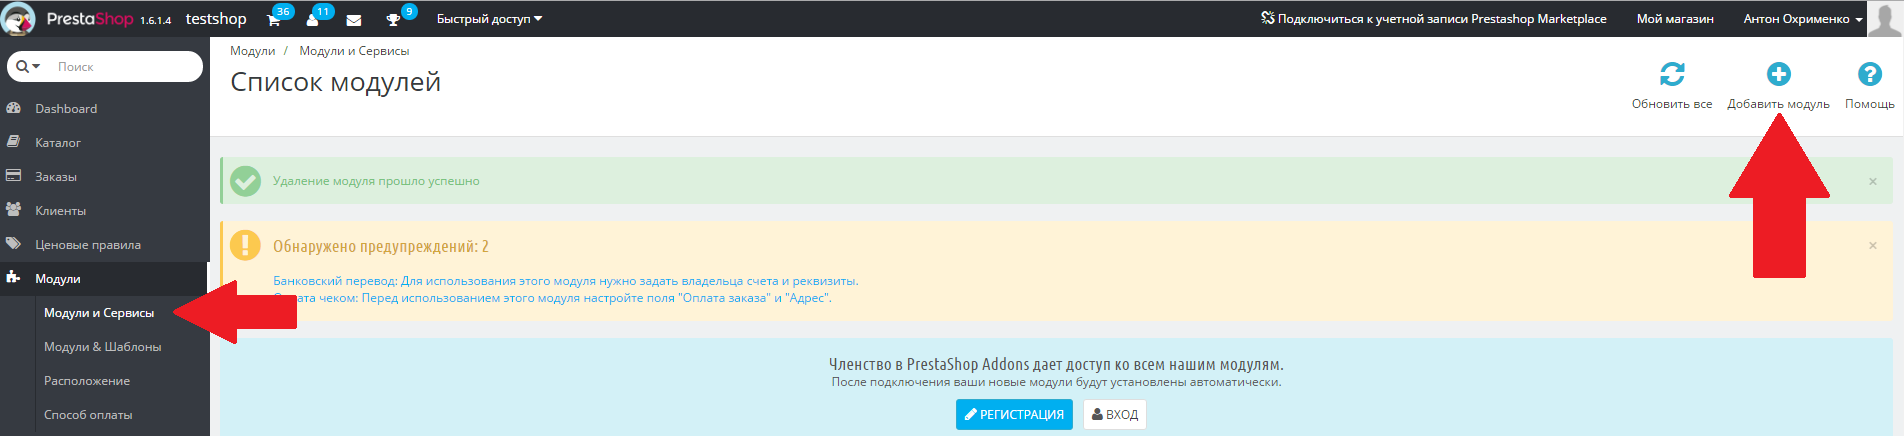Click the user avatar picture
Image resolution: width=1904 pixels, height=436 pixels.
(x=1885, y=19)
